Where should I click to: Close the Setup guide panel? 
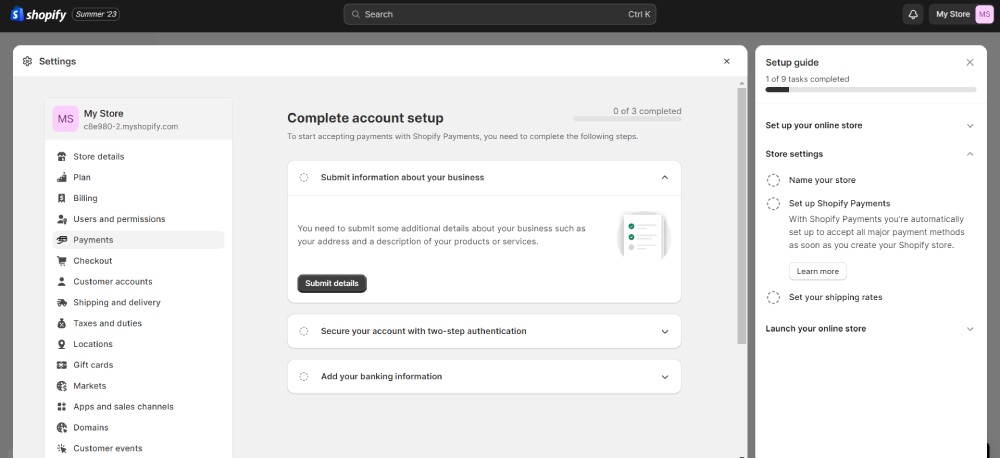[x=970, y=63]
